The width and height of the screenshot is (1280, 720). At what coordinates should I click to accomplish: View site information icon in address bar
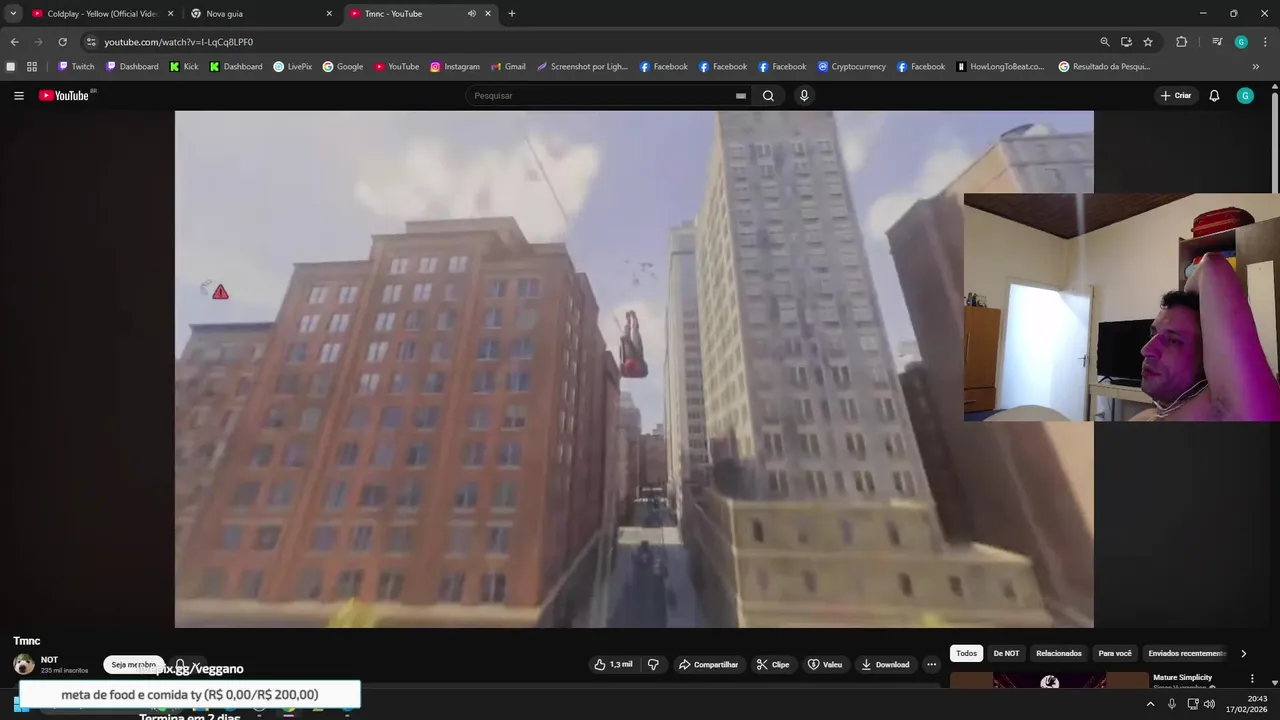tap(91, 42)
